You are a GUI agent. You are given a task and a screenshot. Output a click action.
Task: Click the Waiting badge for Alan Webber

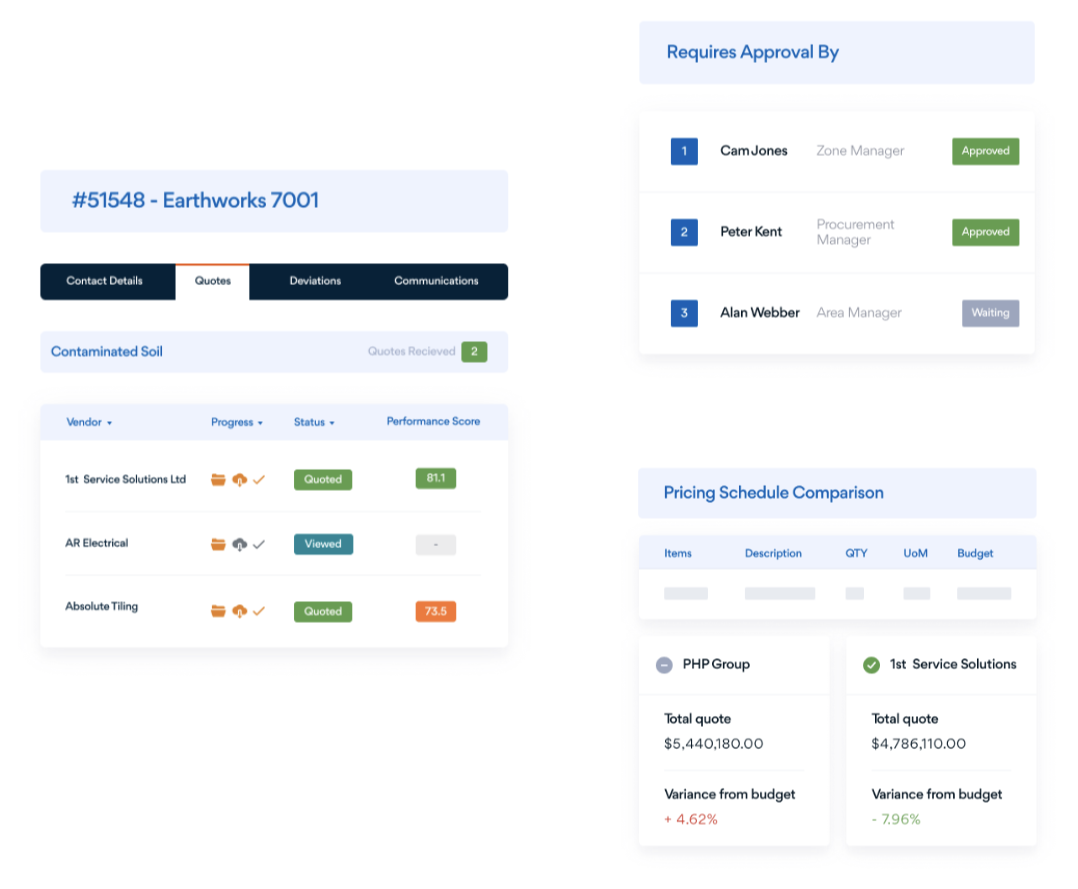coord(990,313)
